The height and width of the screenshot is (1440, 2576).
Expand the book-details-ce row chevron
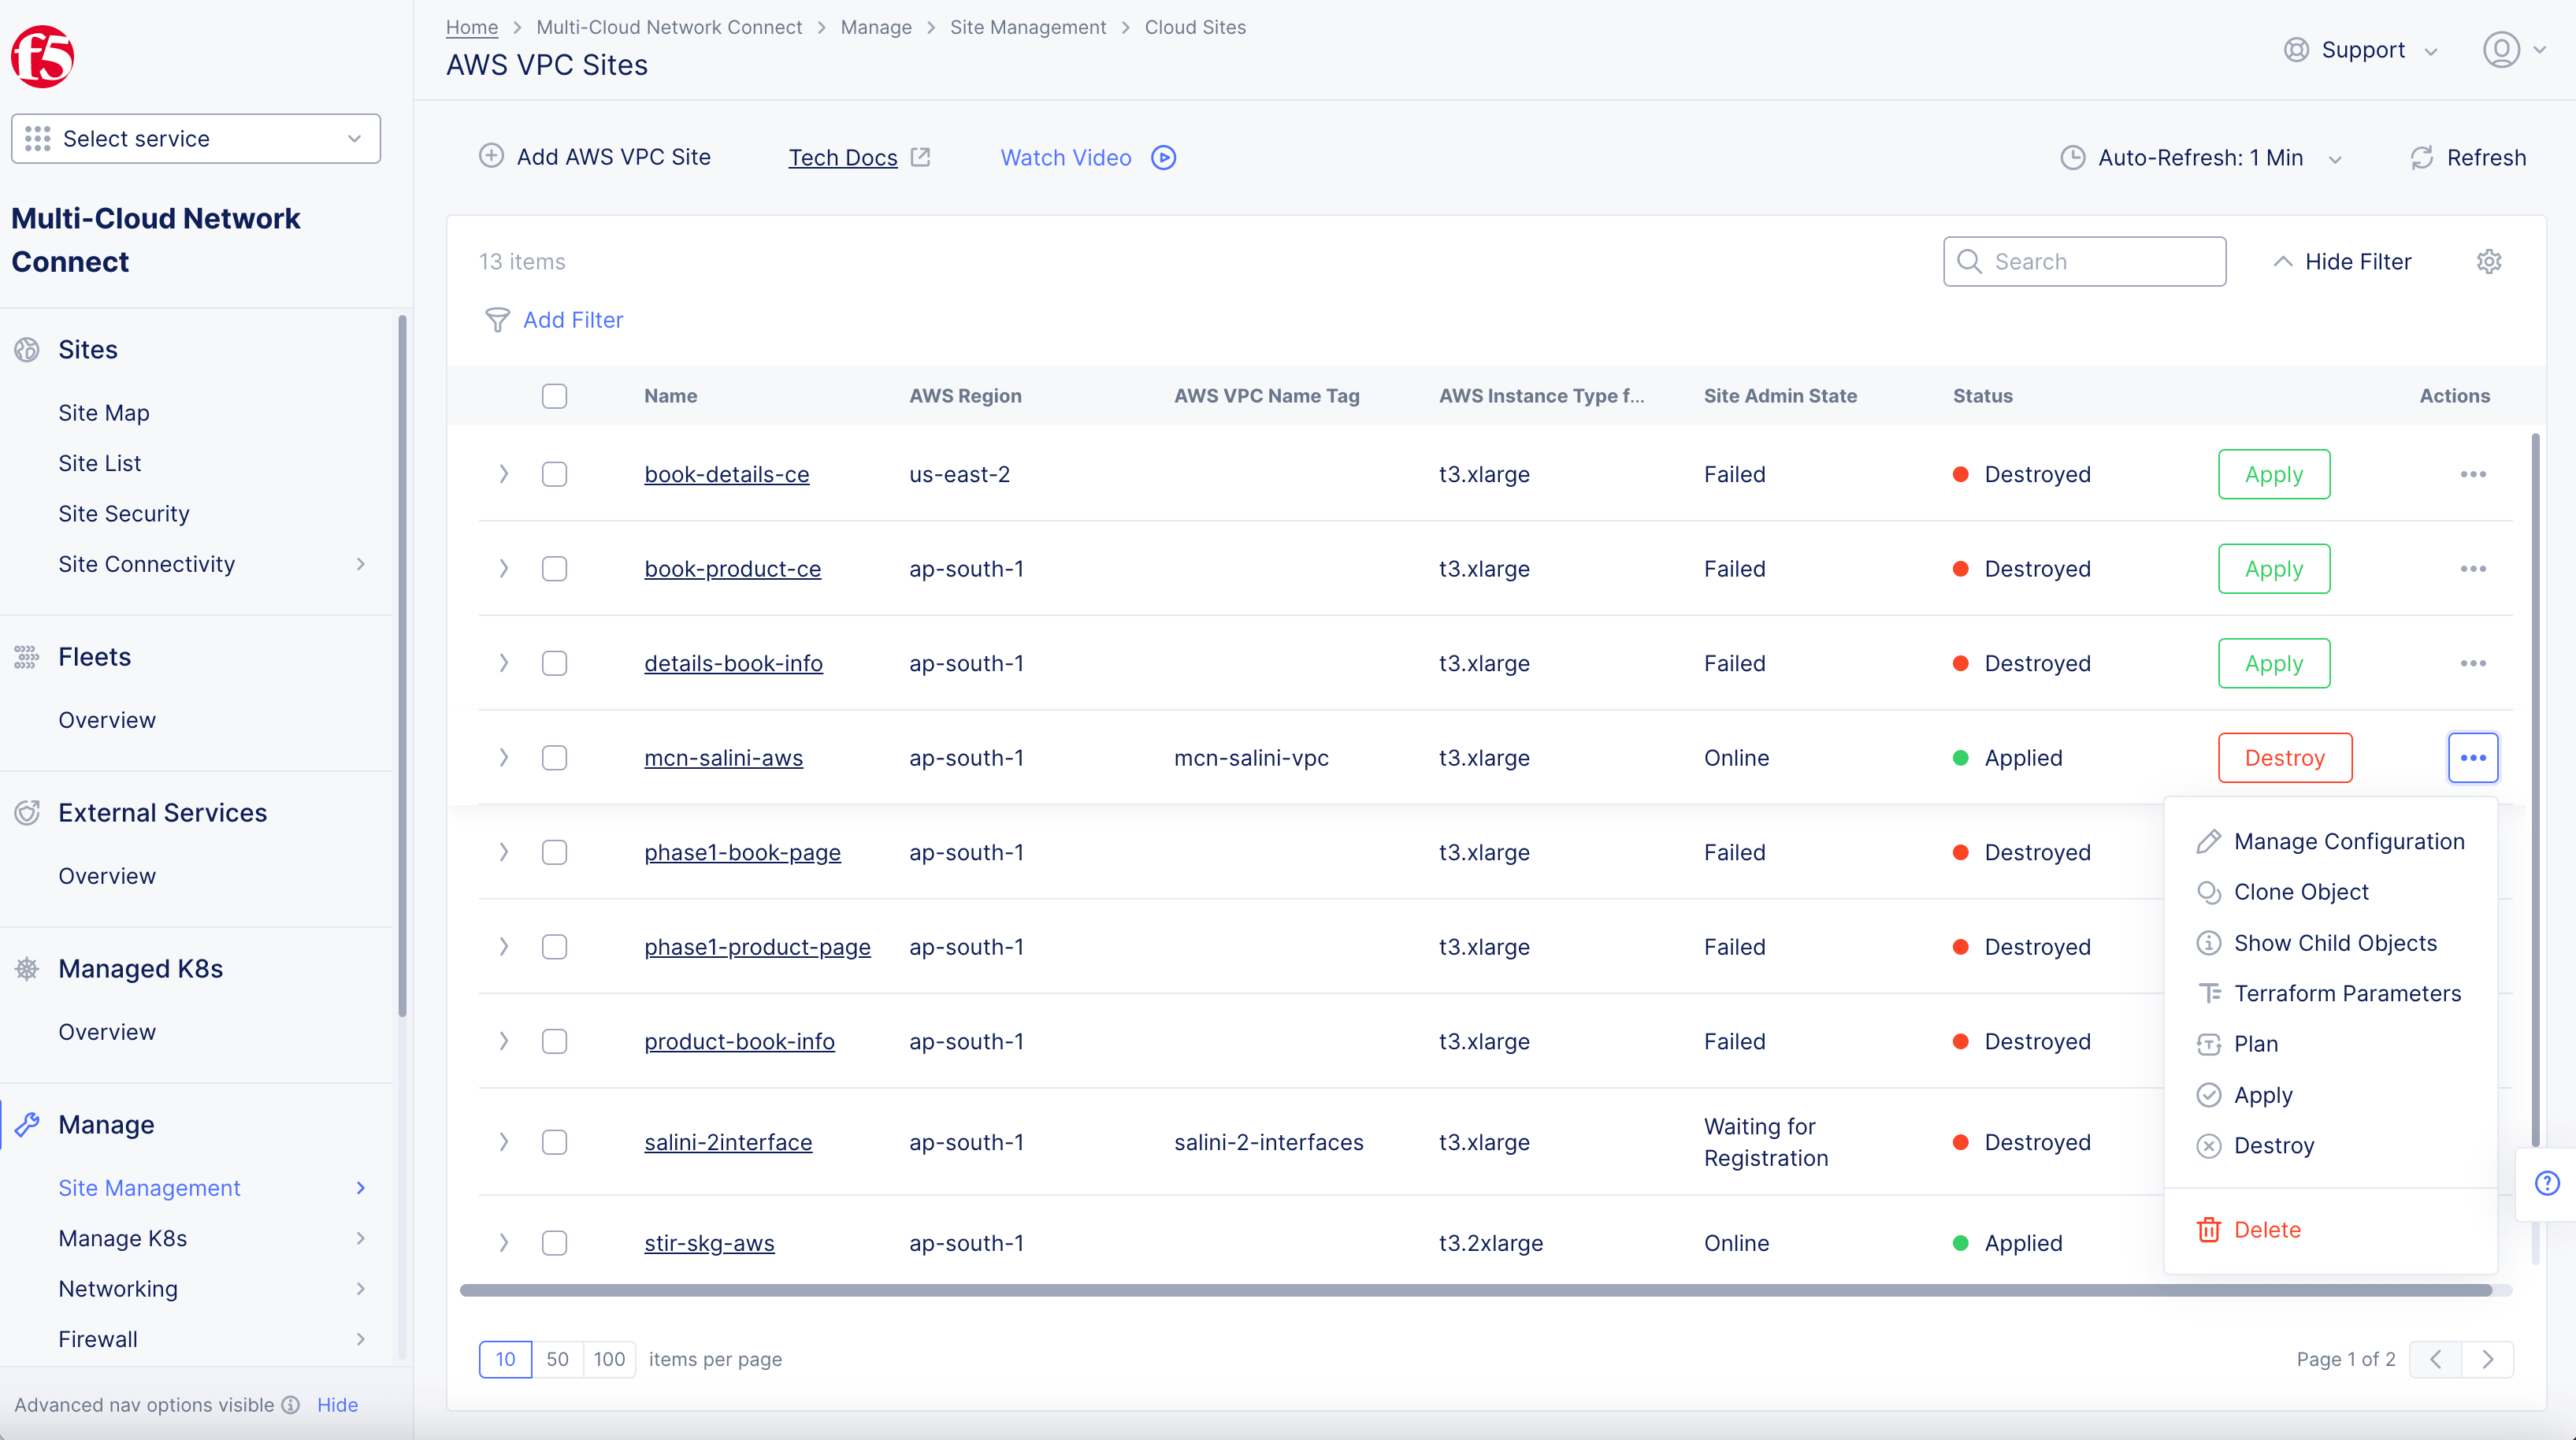click(504, 474)
